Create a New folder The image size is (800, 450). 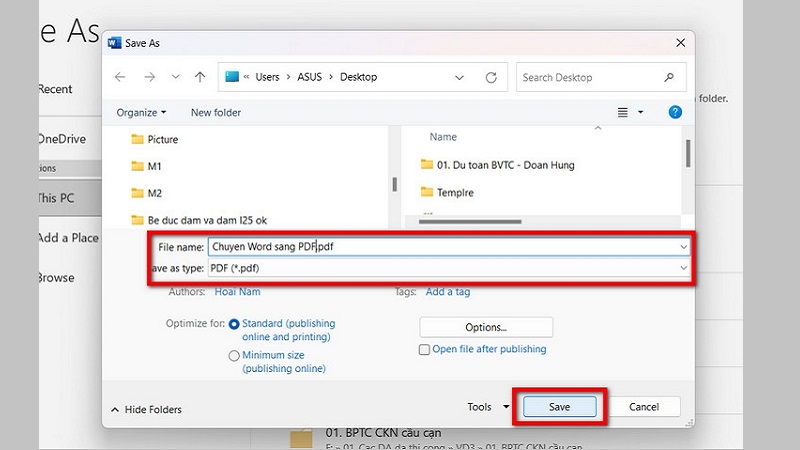tap(216, 113)
